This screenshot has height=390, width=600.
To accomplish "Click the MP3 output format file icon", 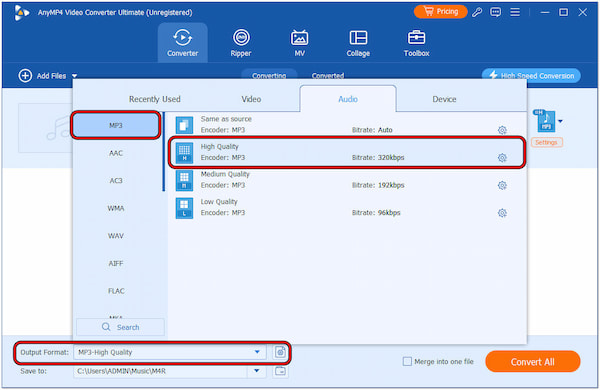I will click(545, 121).
